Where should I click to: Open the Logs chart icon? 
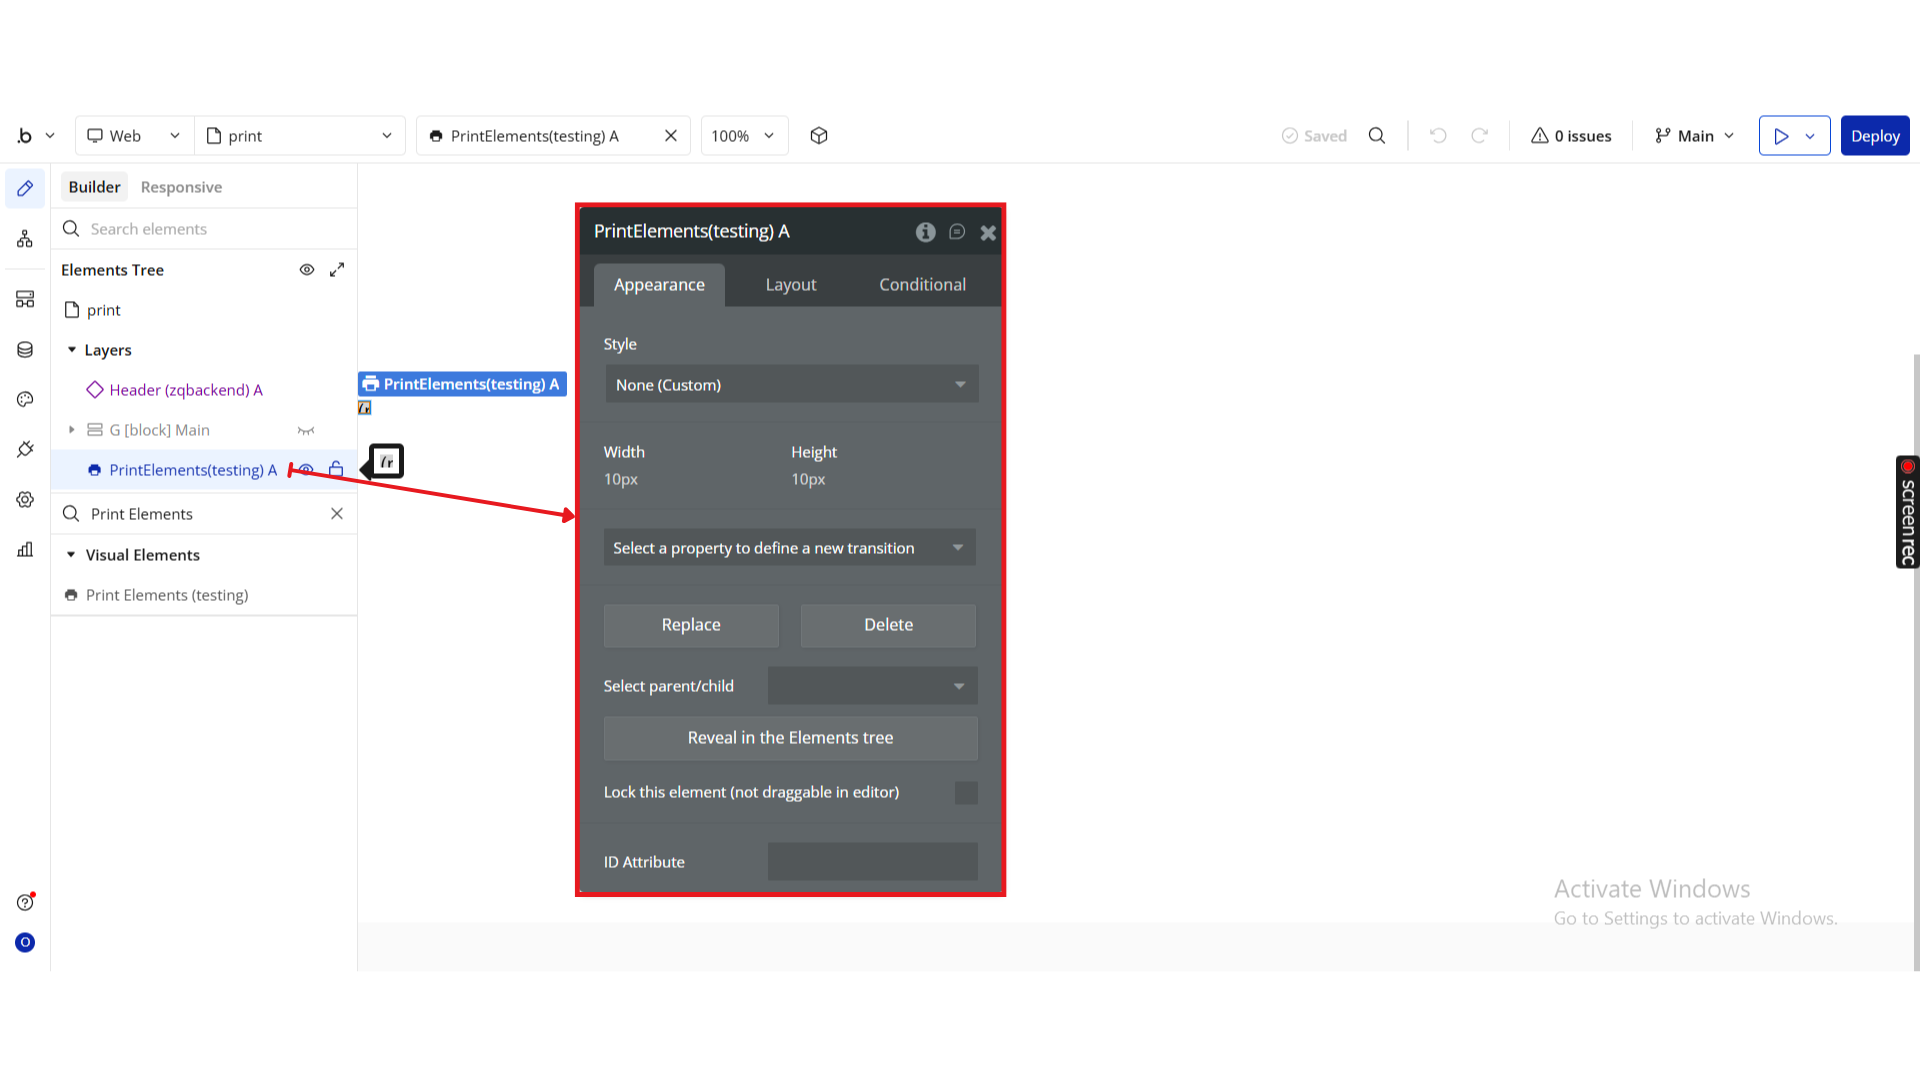(25, 549)
